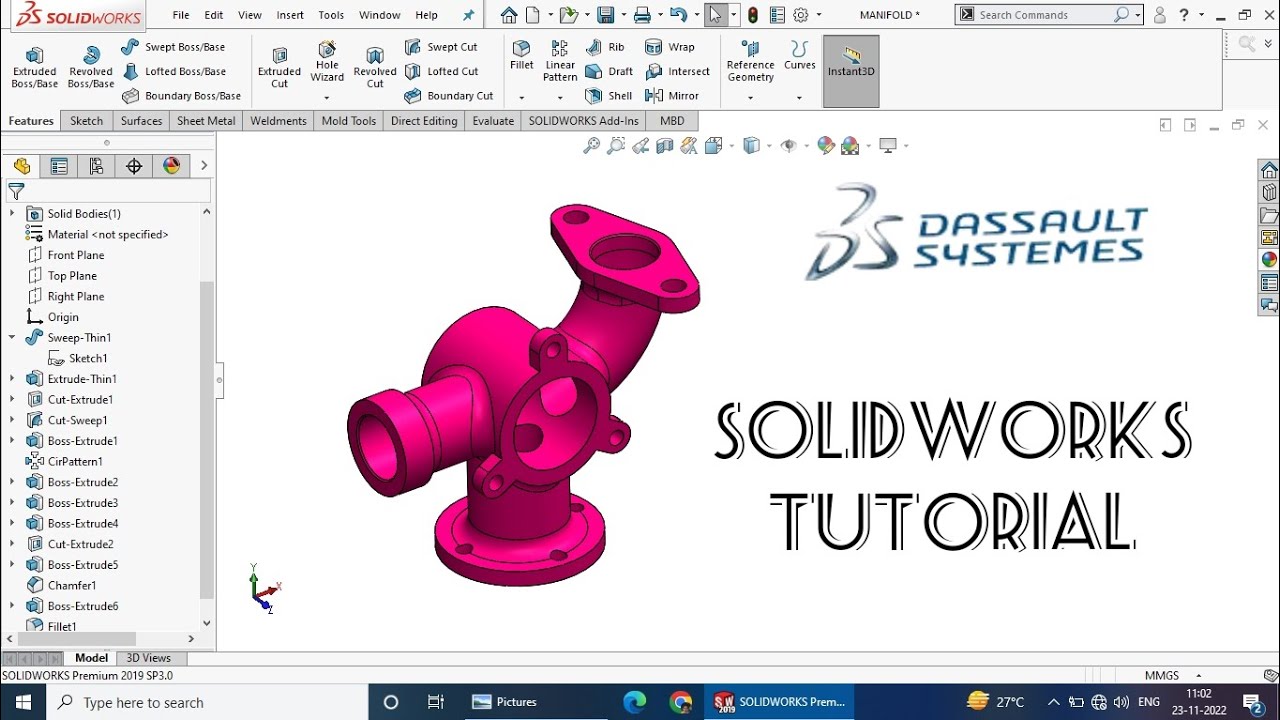Open the Hole Wizard

tap(327, 62)
